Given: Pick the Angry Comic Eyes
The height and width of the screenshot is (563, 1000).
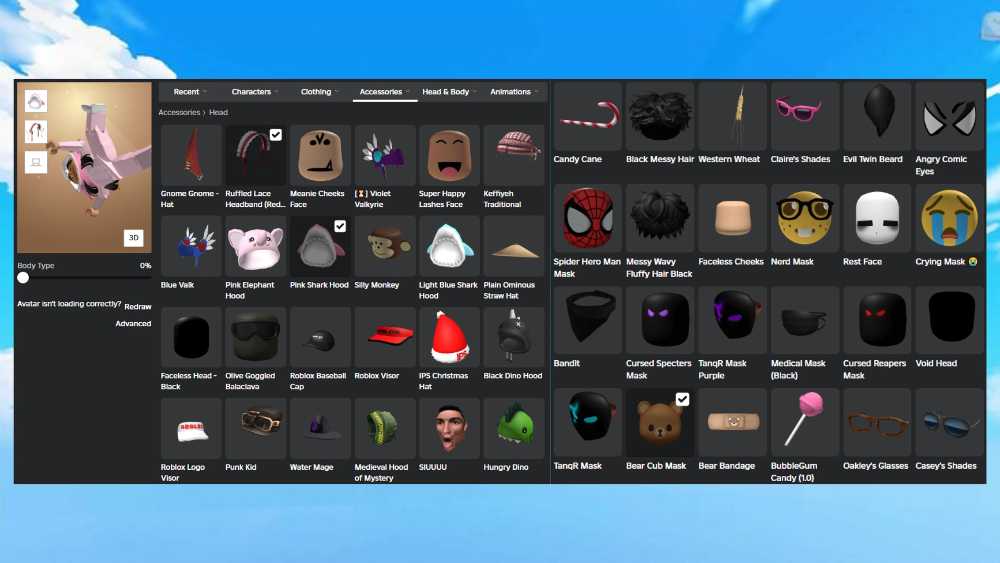Looking at the screenshot, I should 949,116.
